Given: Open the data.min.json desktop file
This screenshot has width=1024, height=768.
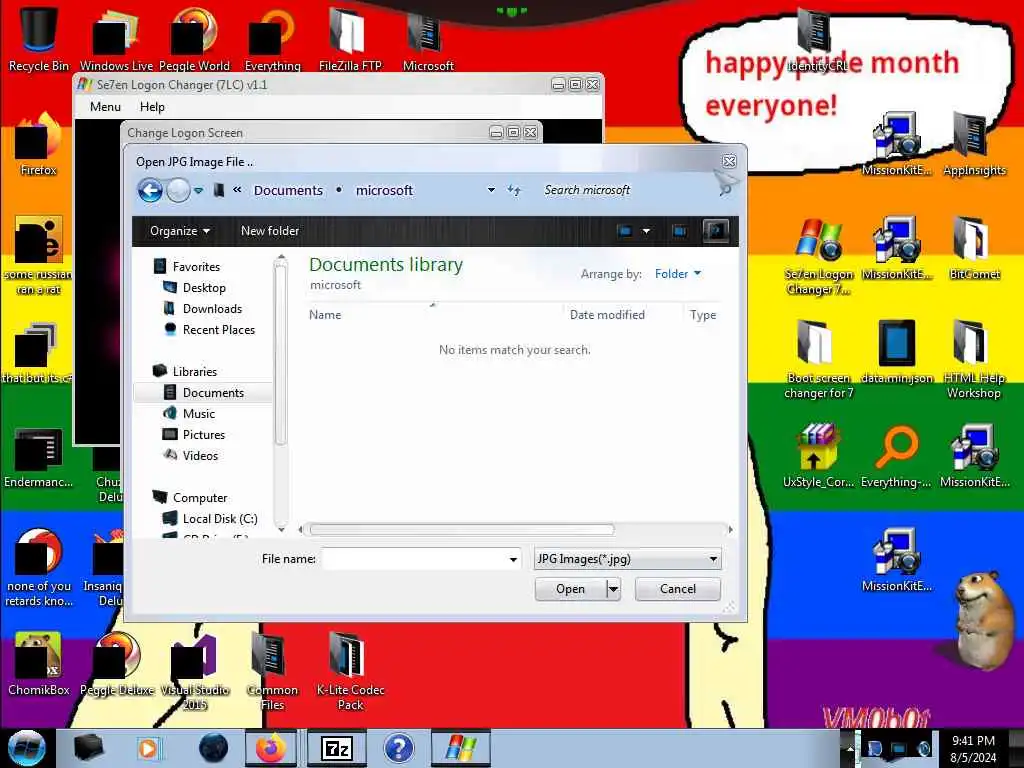Looking at the screenshot, I should [897, 351].
